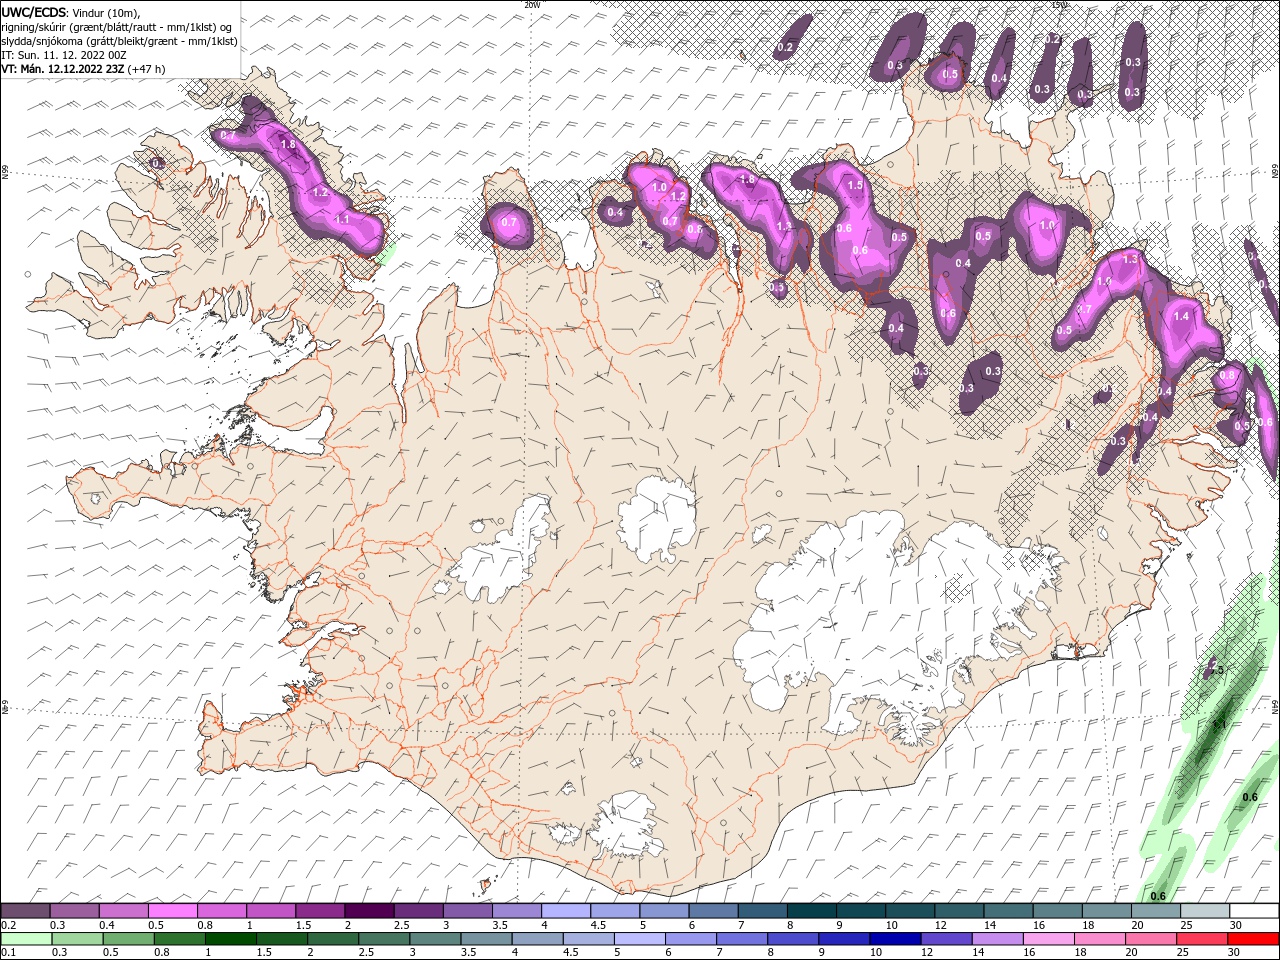Click the 'slydda/snjókoma' legend description line

(119, 41)
